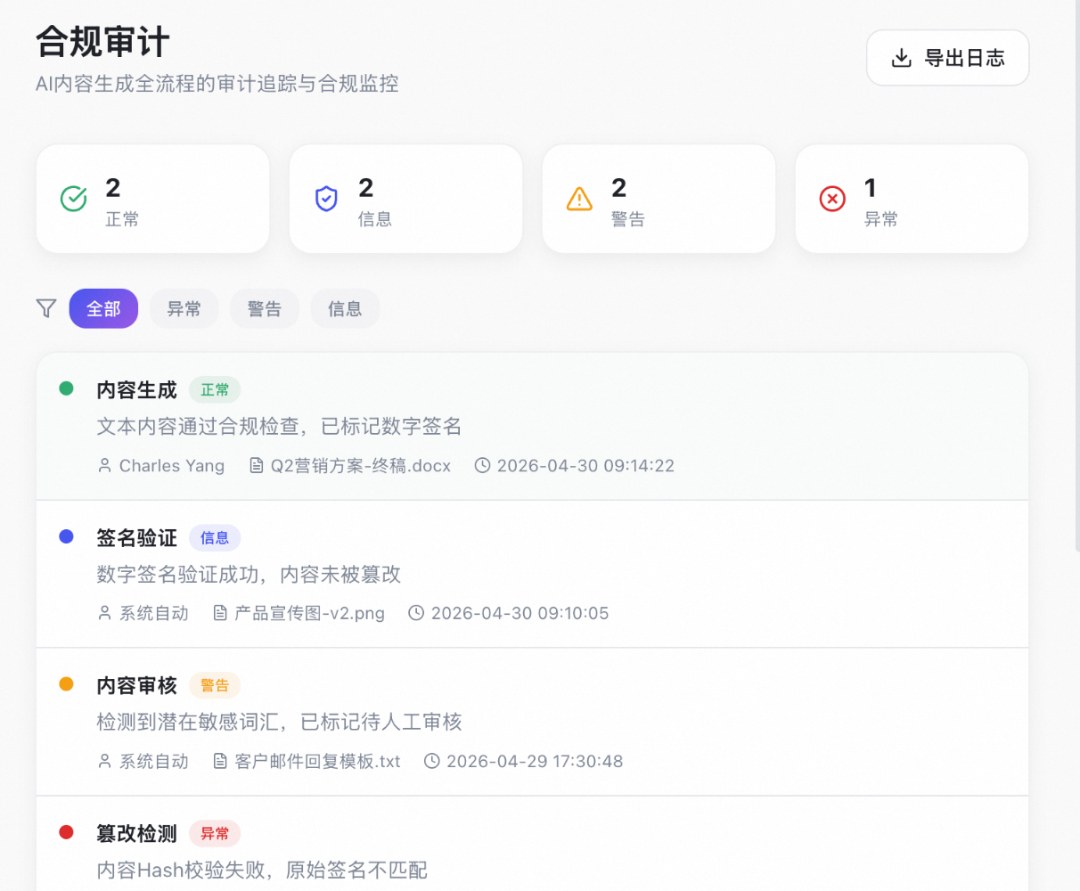This screenshot has width=1080, height=891.
Task: Click the 篡改检测 entry title
Action: tap(136, 834)
